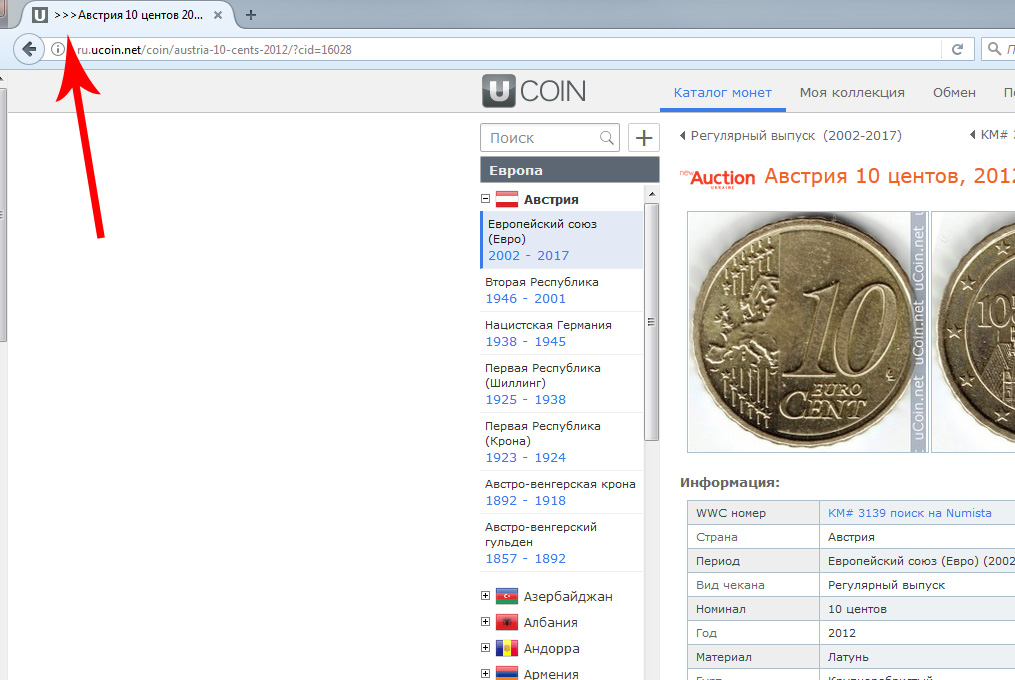
Task: Click the Регулярный выпуск (2002-2017) back link
Action: [x=790, y=135]
